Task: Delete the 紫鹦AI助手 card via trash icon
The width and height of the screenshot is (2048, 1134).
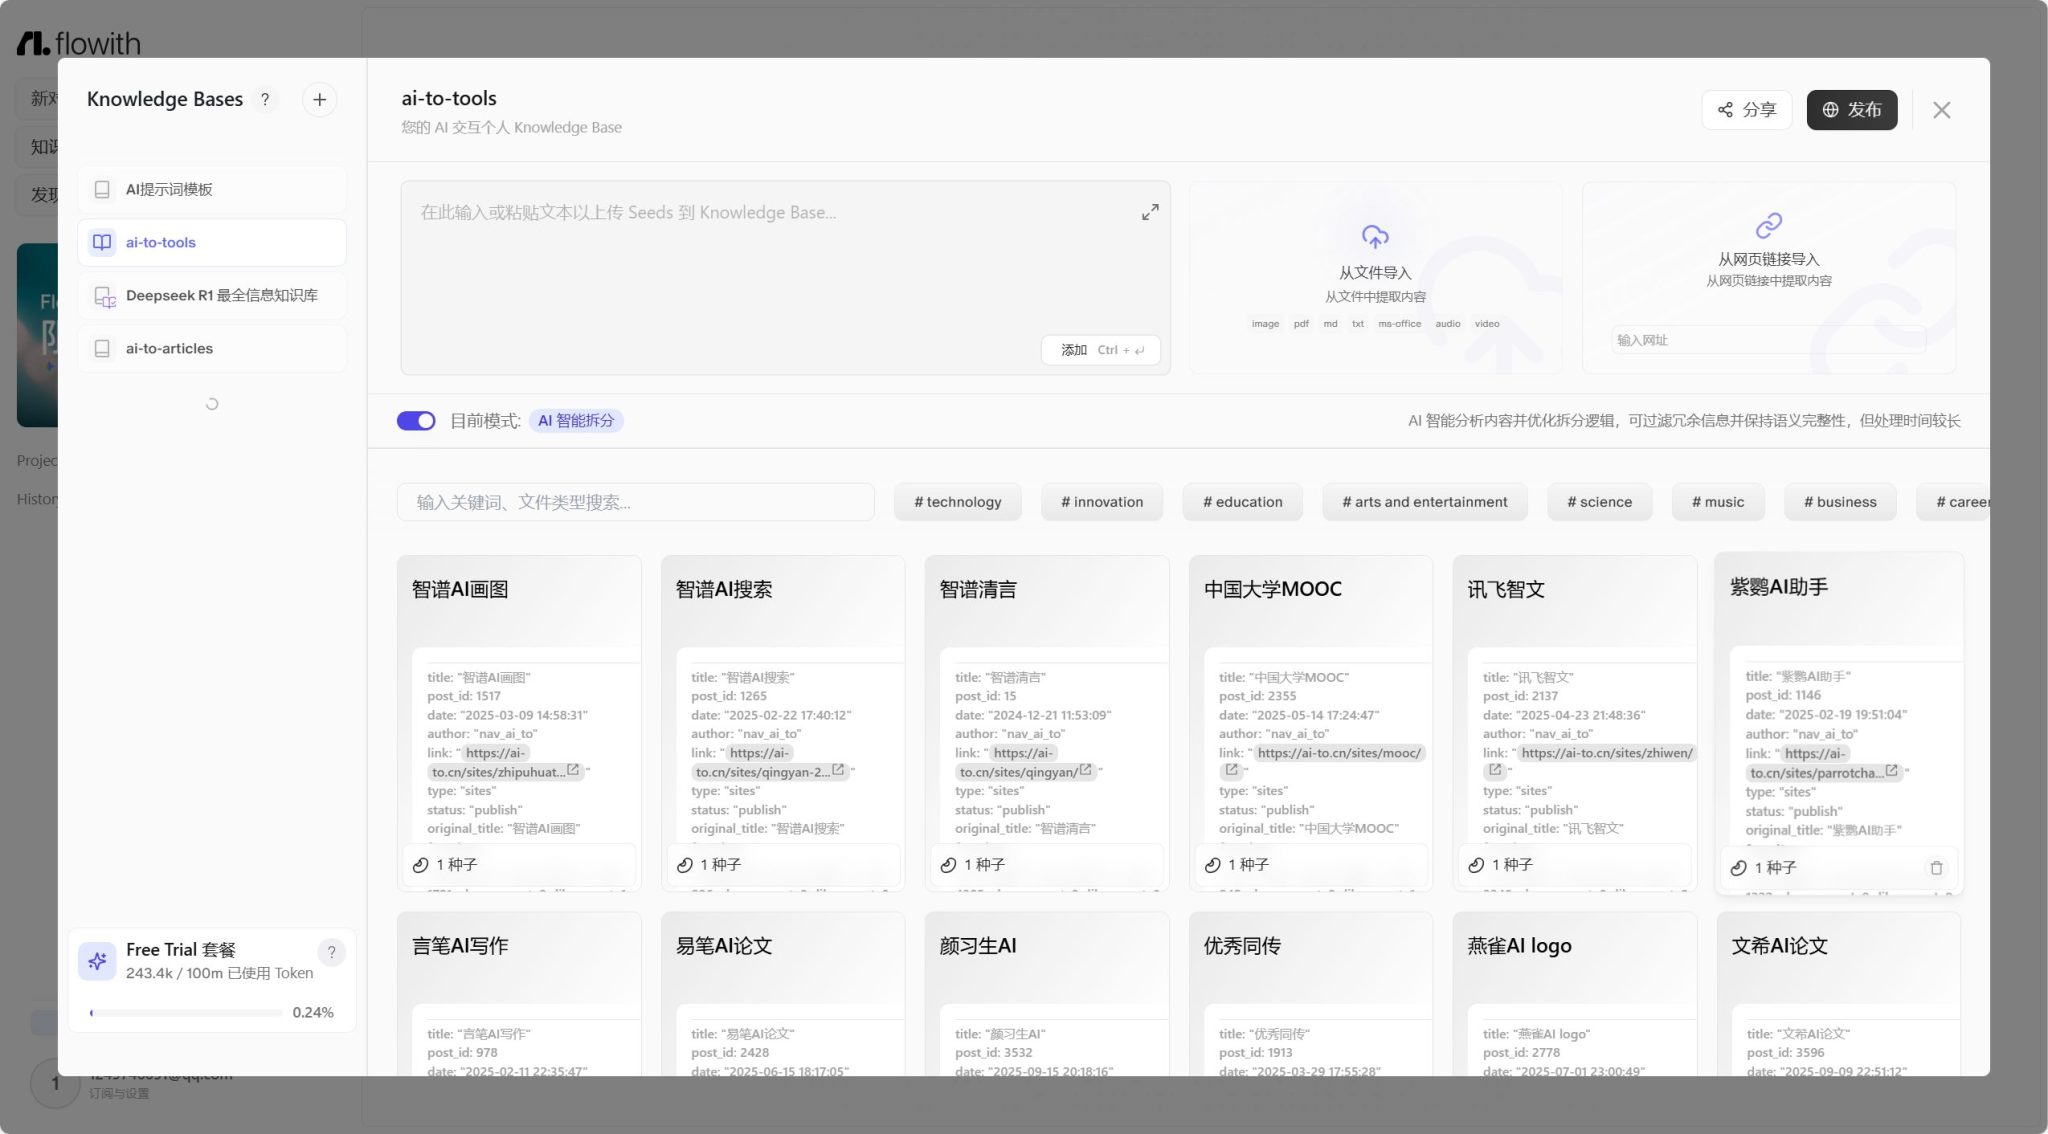Action: tap(1936, 868)
